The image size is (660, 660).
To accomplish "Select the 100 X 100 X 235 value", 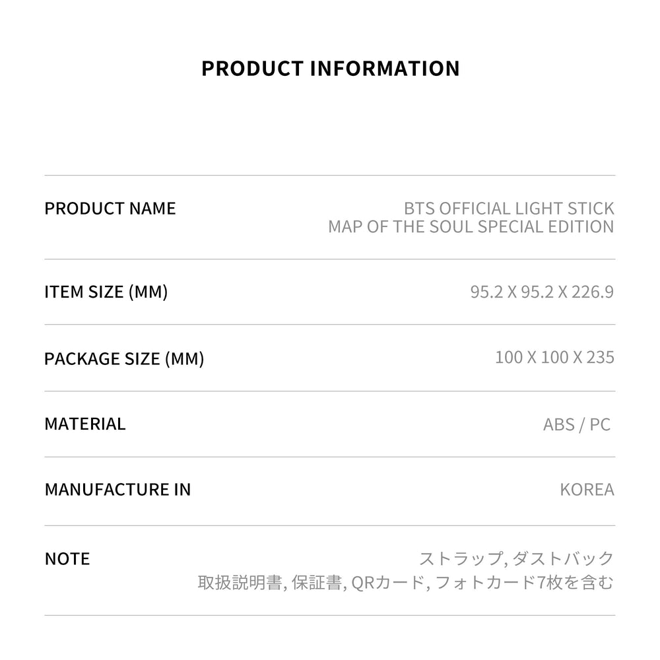I will 554,357.
